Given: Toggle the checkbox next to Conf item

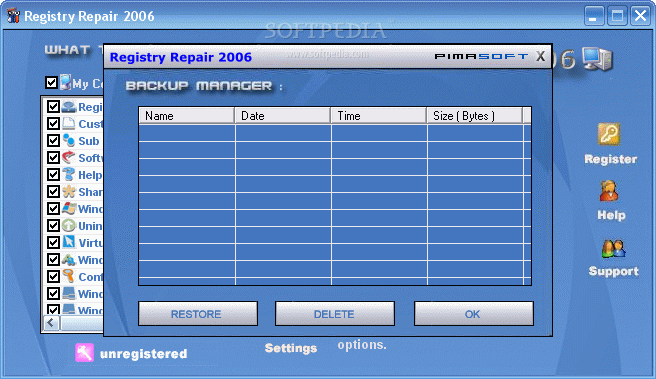Looking at the screenshot, I should (x=53, y=276).
